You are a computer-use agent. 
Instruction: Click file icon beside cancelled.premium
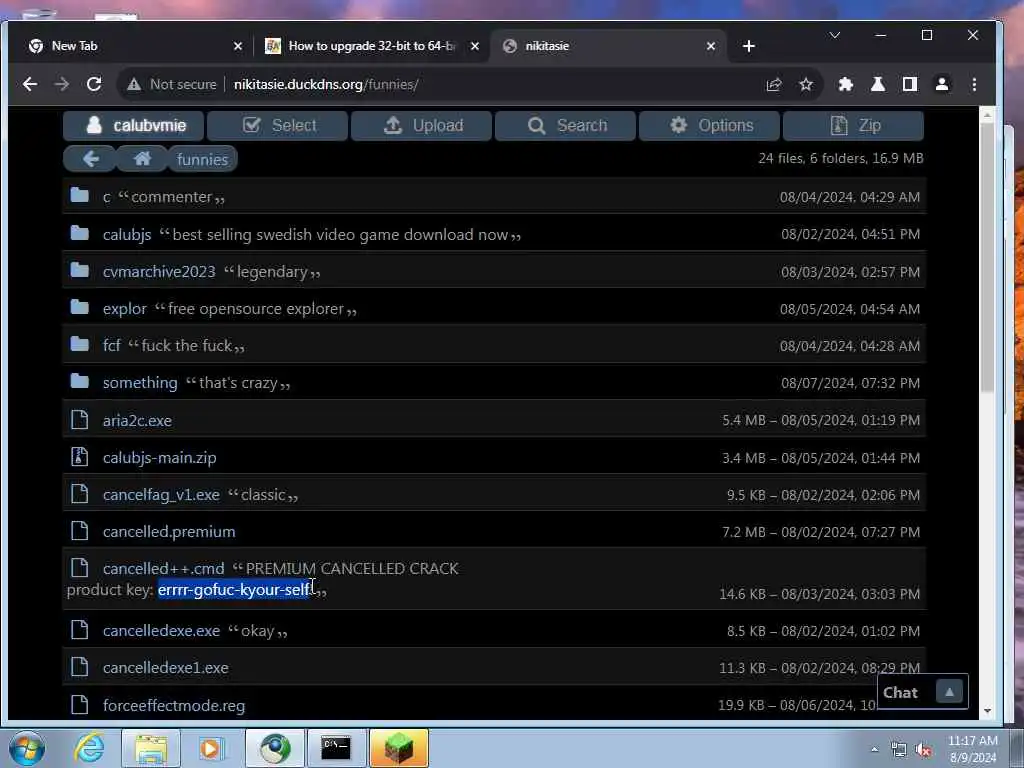(x=80, y=530)
